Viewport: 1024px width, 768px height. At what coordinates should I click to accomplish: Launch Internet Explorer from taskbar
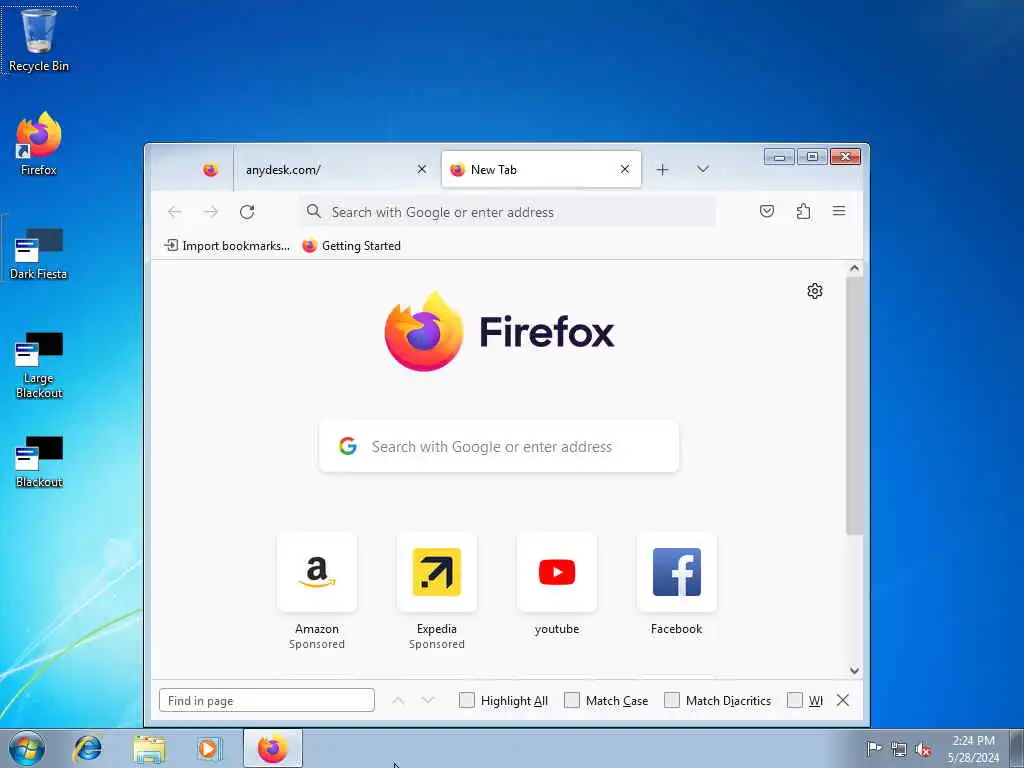coord(88,748)
